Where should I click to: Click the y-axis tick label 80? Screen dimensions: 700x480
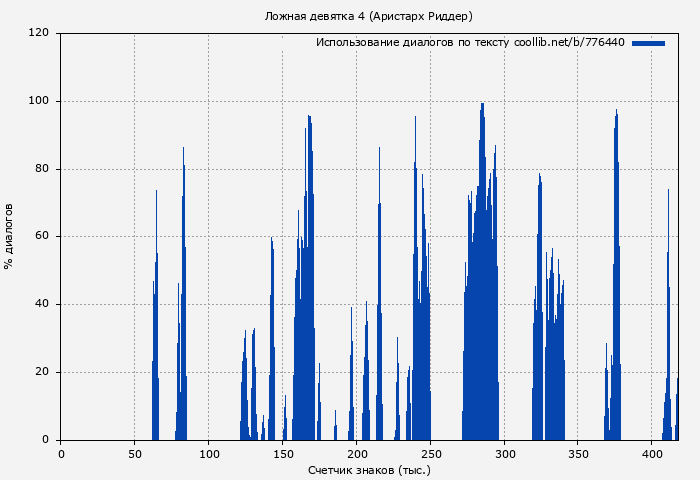(x=42, y=169)
